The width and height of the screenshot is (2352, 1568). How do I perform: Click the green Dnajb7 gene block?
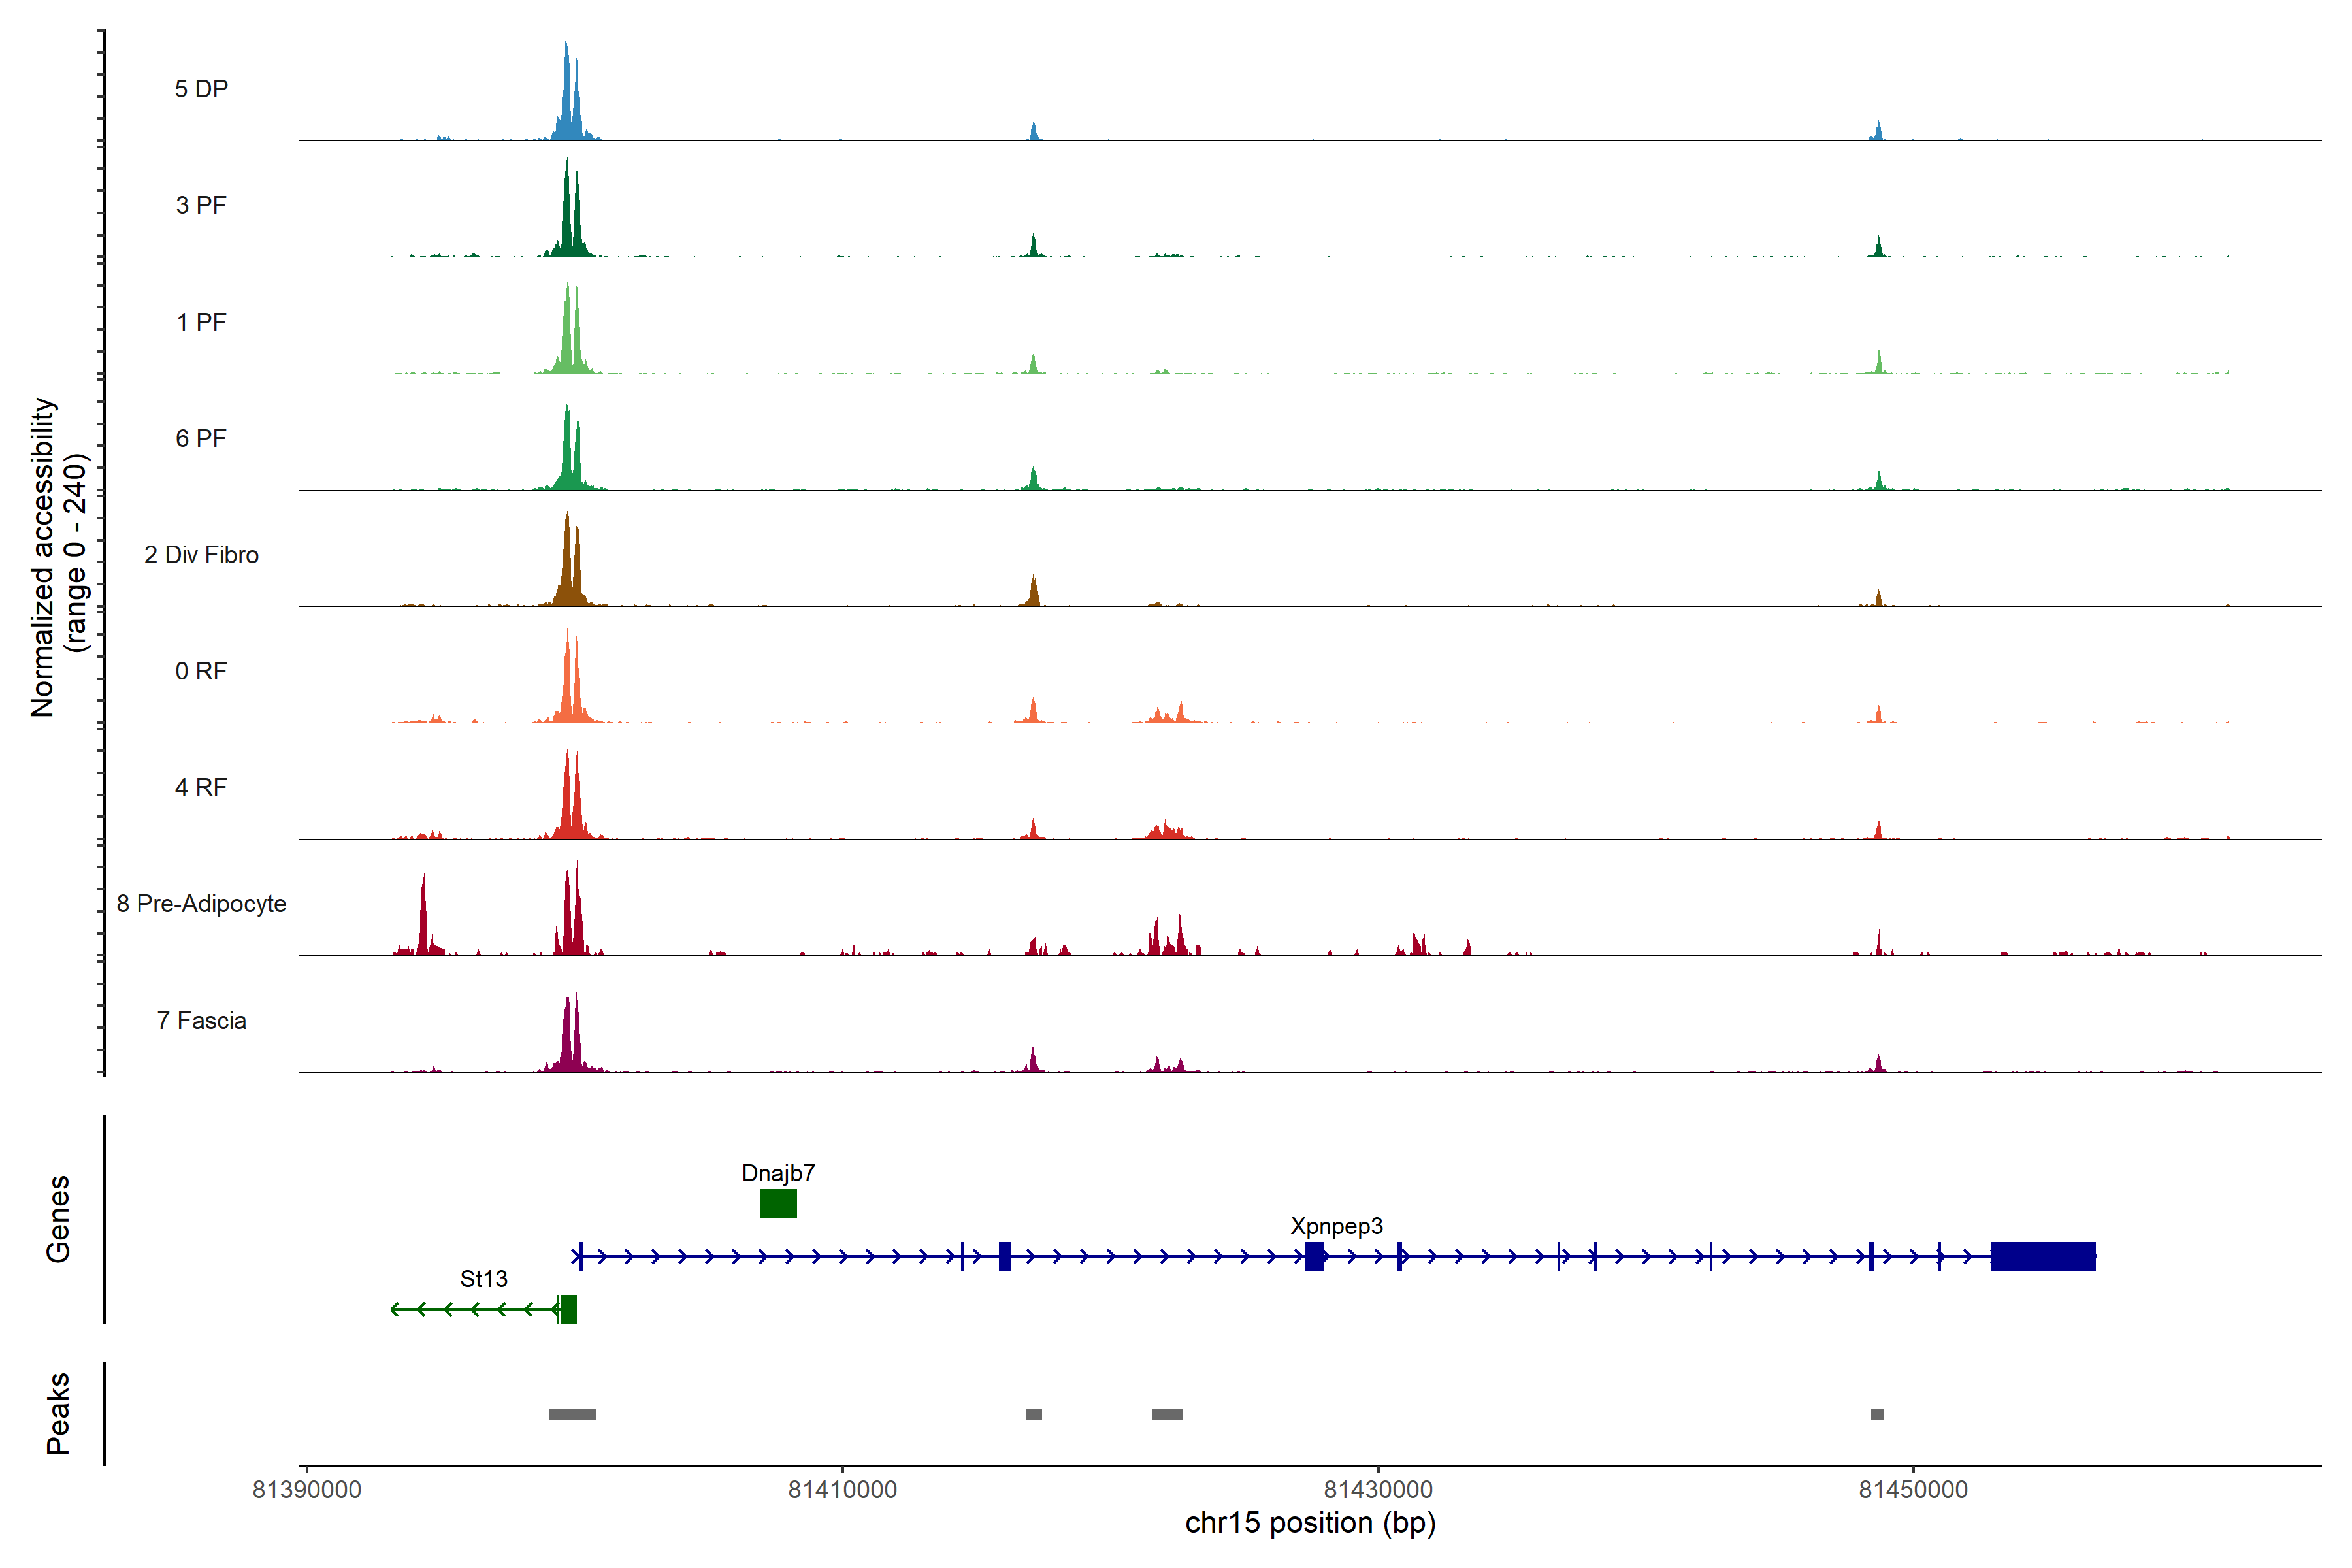click(778, 1203)
